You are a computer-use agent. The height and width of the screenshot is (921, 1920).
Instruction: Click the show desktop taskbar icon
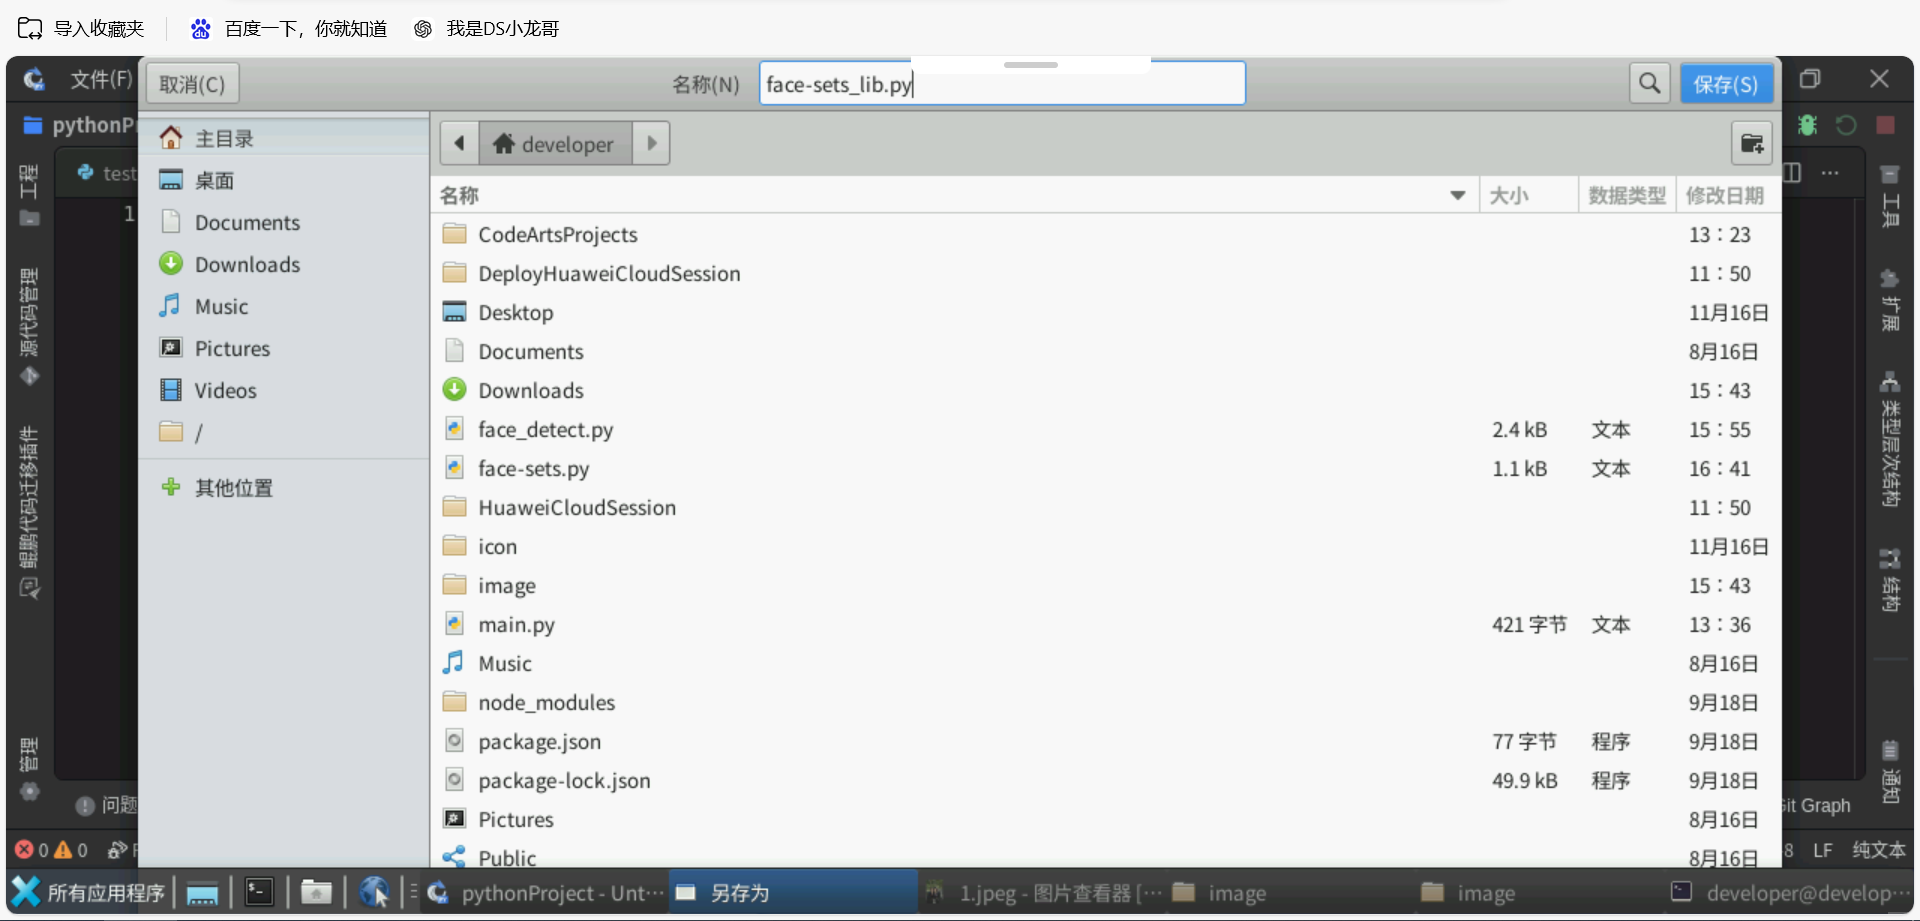(202, 892)
